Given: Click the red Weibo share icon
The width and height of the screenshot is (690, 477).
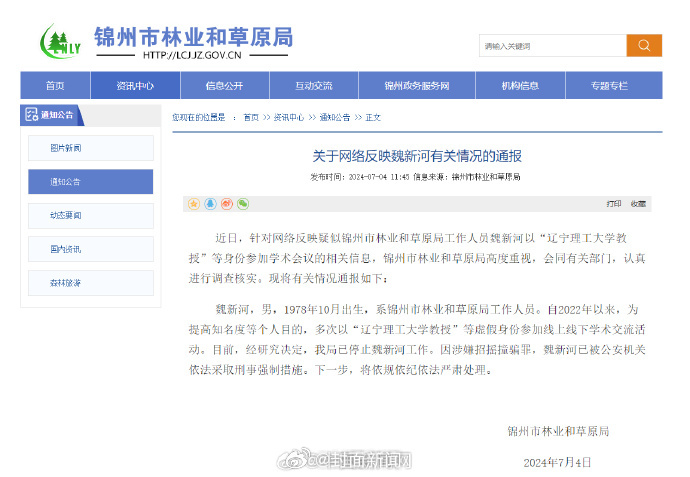Looking at the screenshot, I should (227, 204).
